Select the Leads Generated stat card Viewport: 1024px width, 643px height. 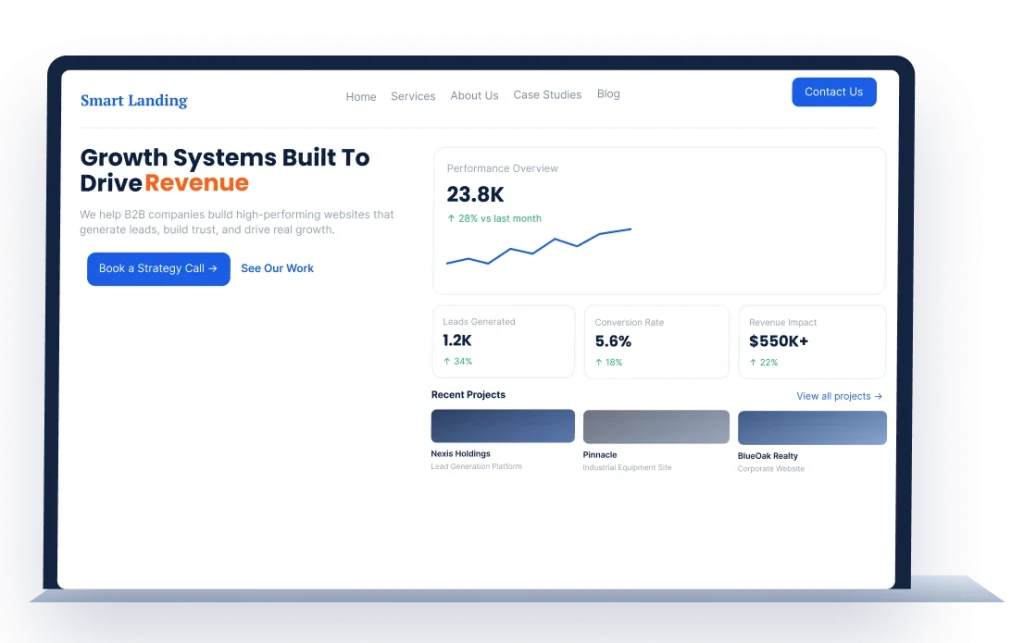[x=504, y=341]
